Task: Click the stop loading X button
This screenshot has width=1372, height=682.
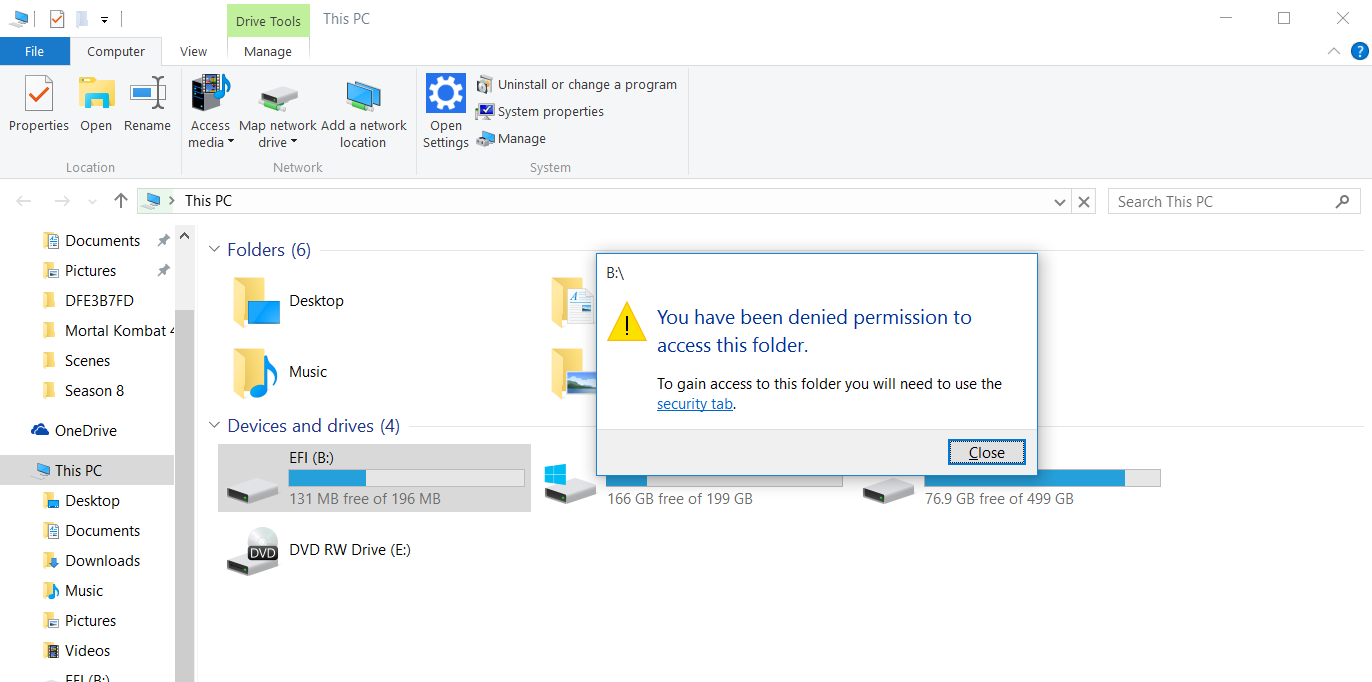Action: pyautogui.click(x=1084, y=202)
